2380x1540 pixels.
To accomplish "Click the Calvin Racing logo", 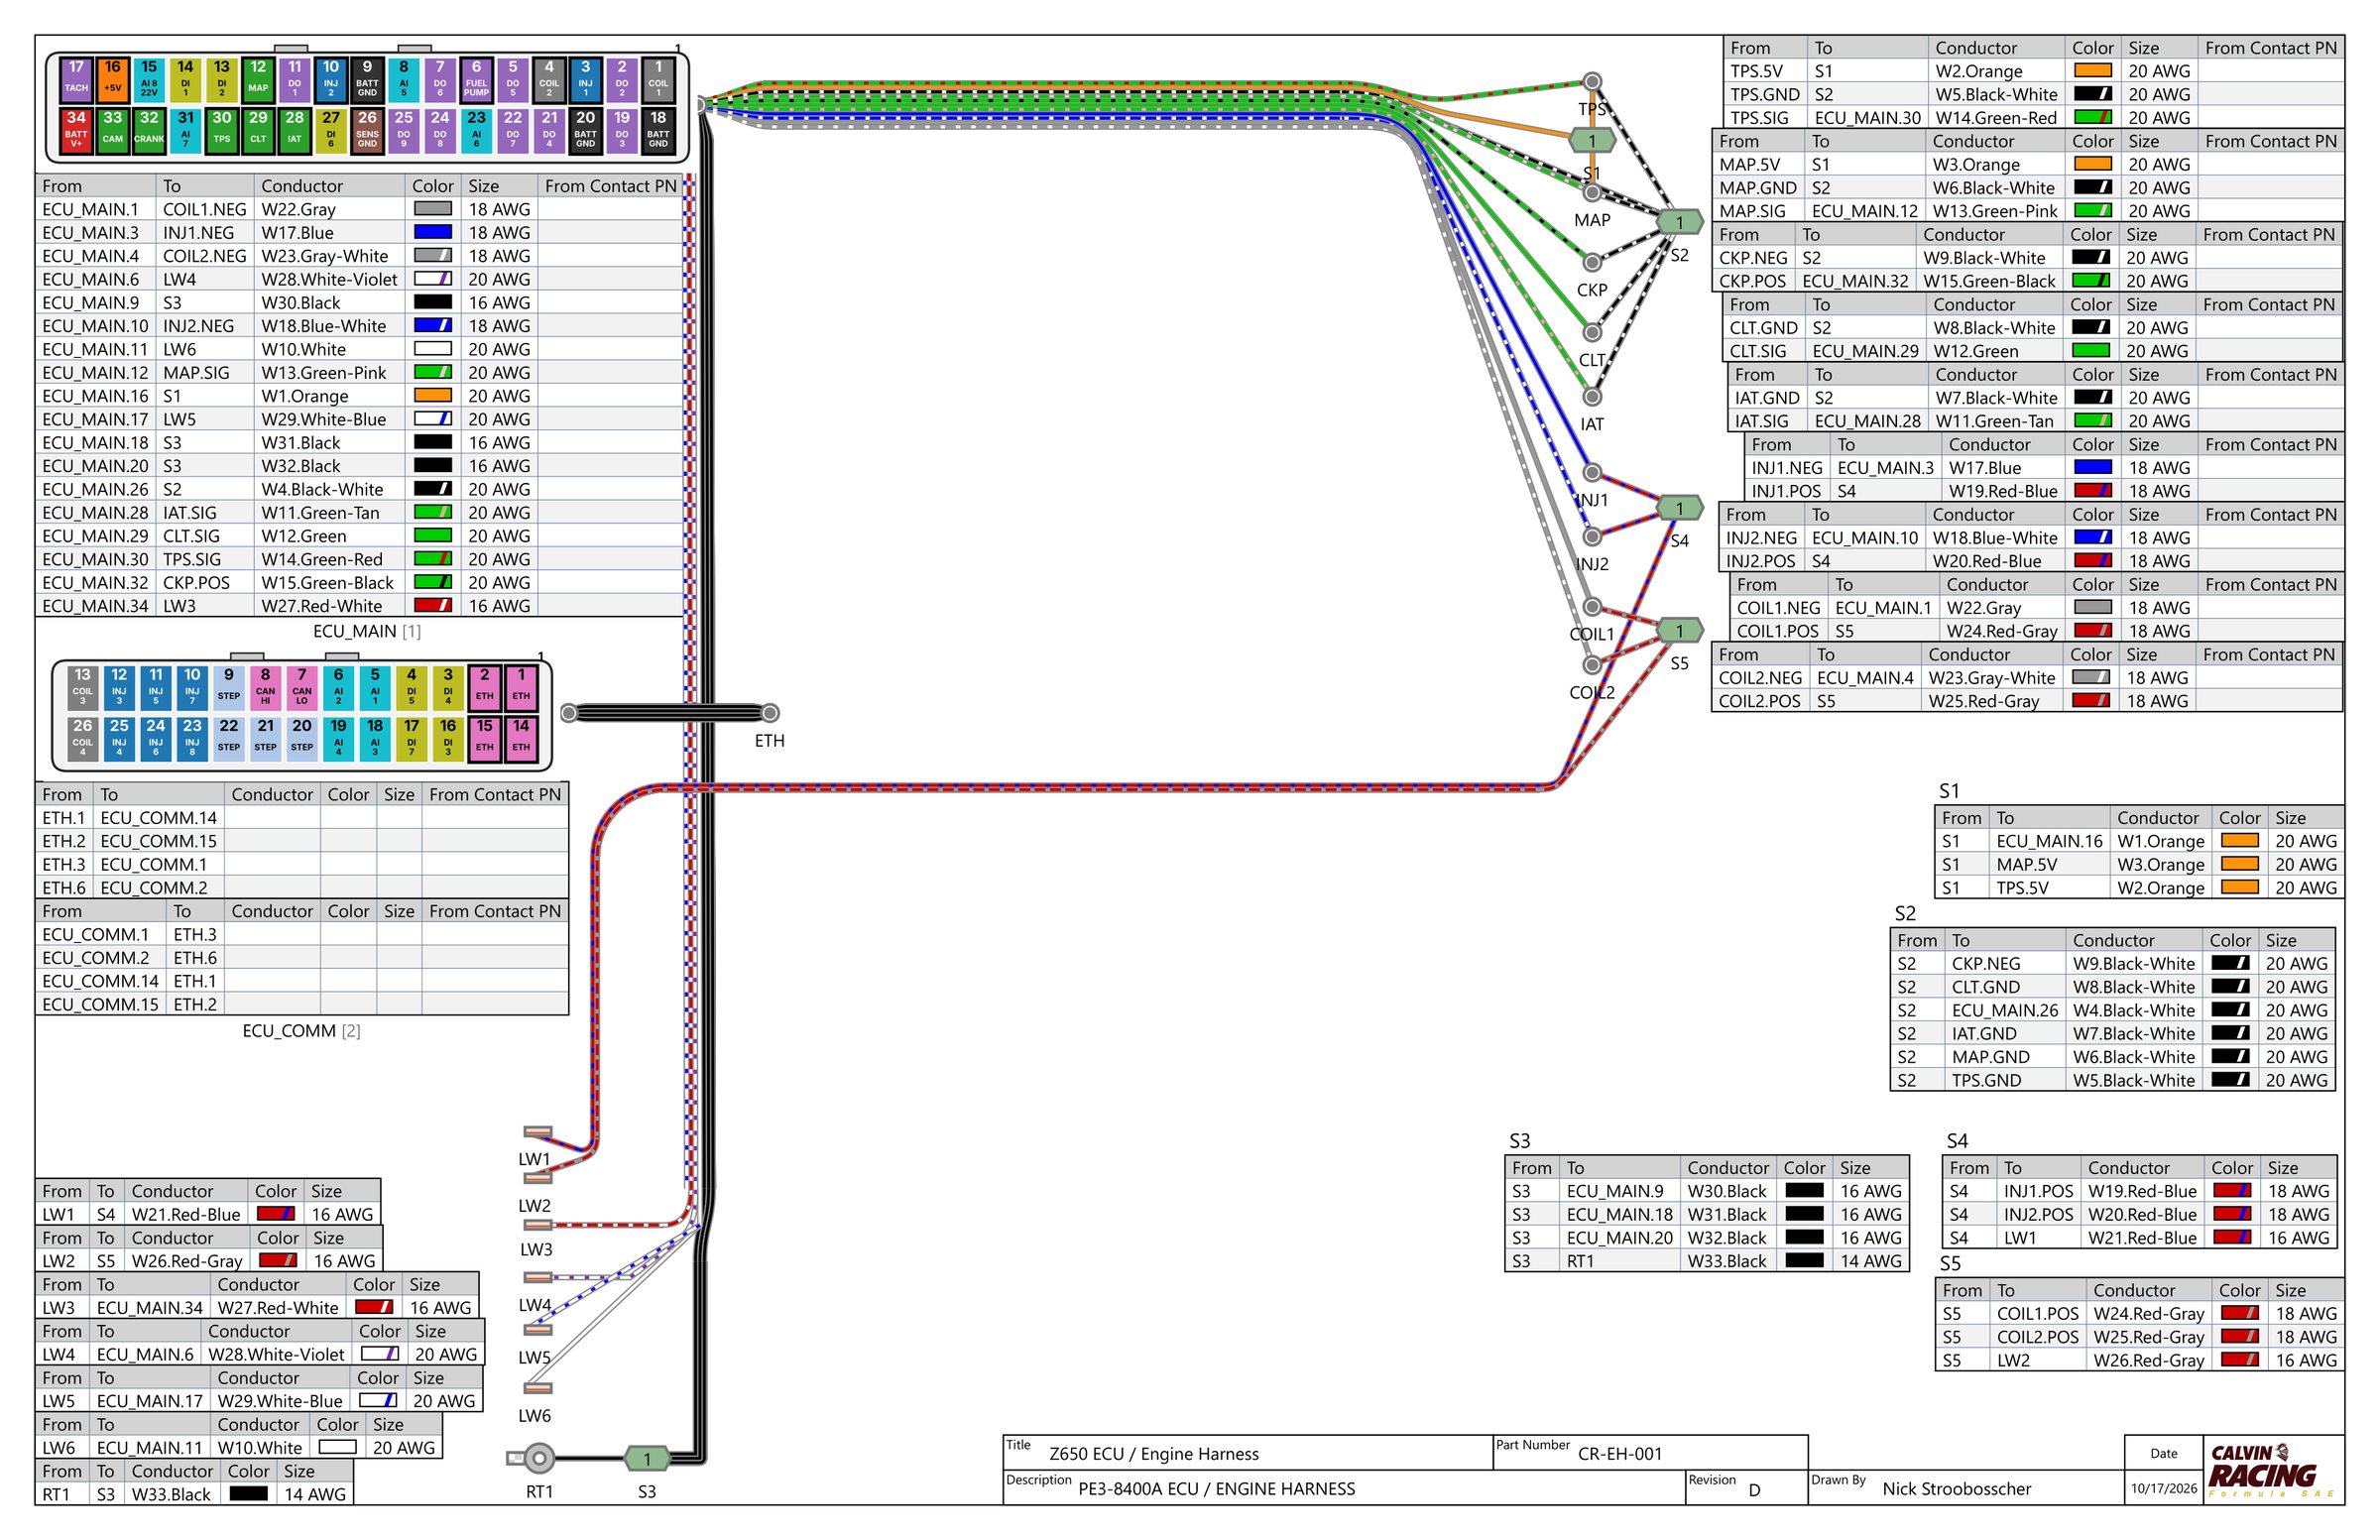I will coord(2271,1469).
